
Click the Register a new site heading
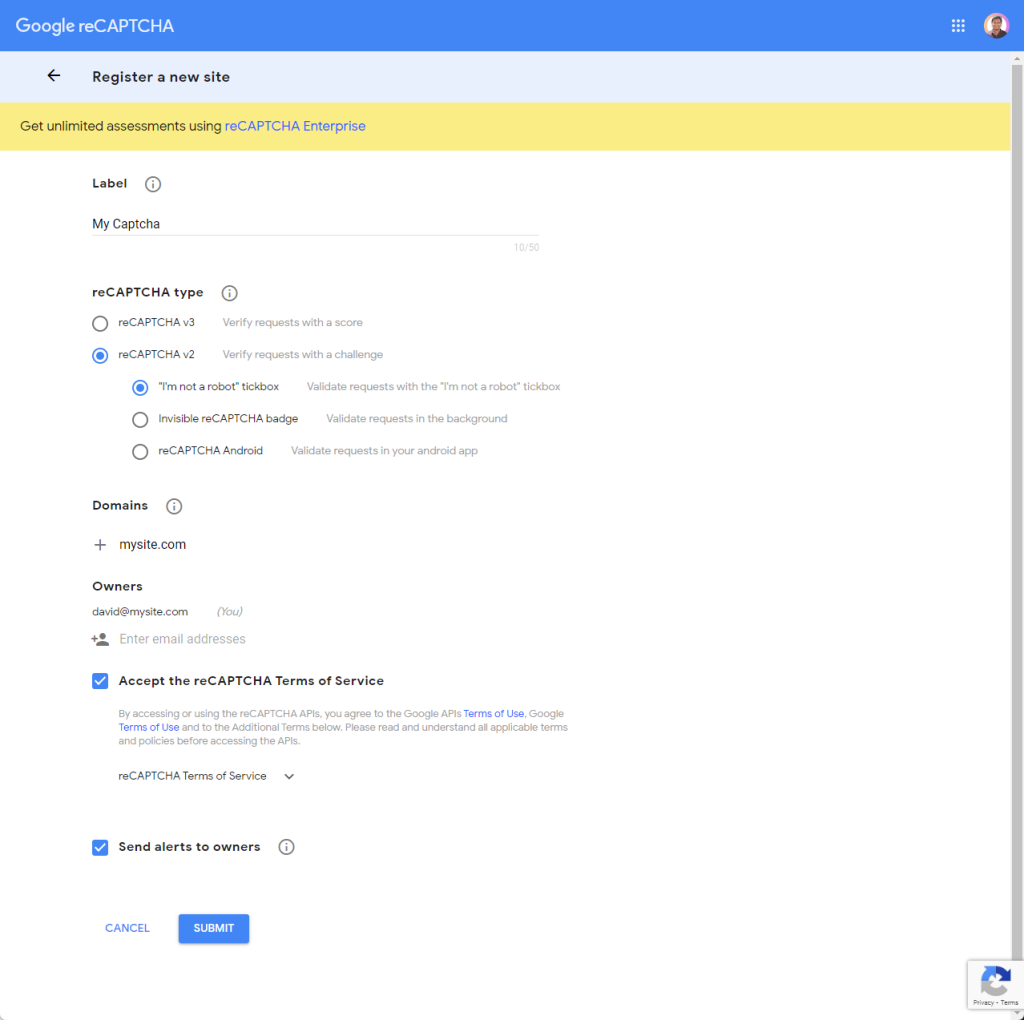click(161, 76)
